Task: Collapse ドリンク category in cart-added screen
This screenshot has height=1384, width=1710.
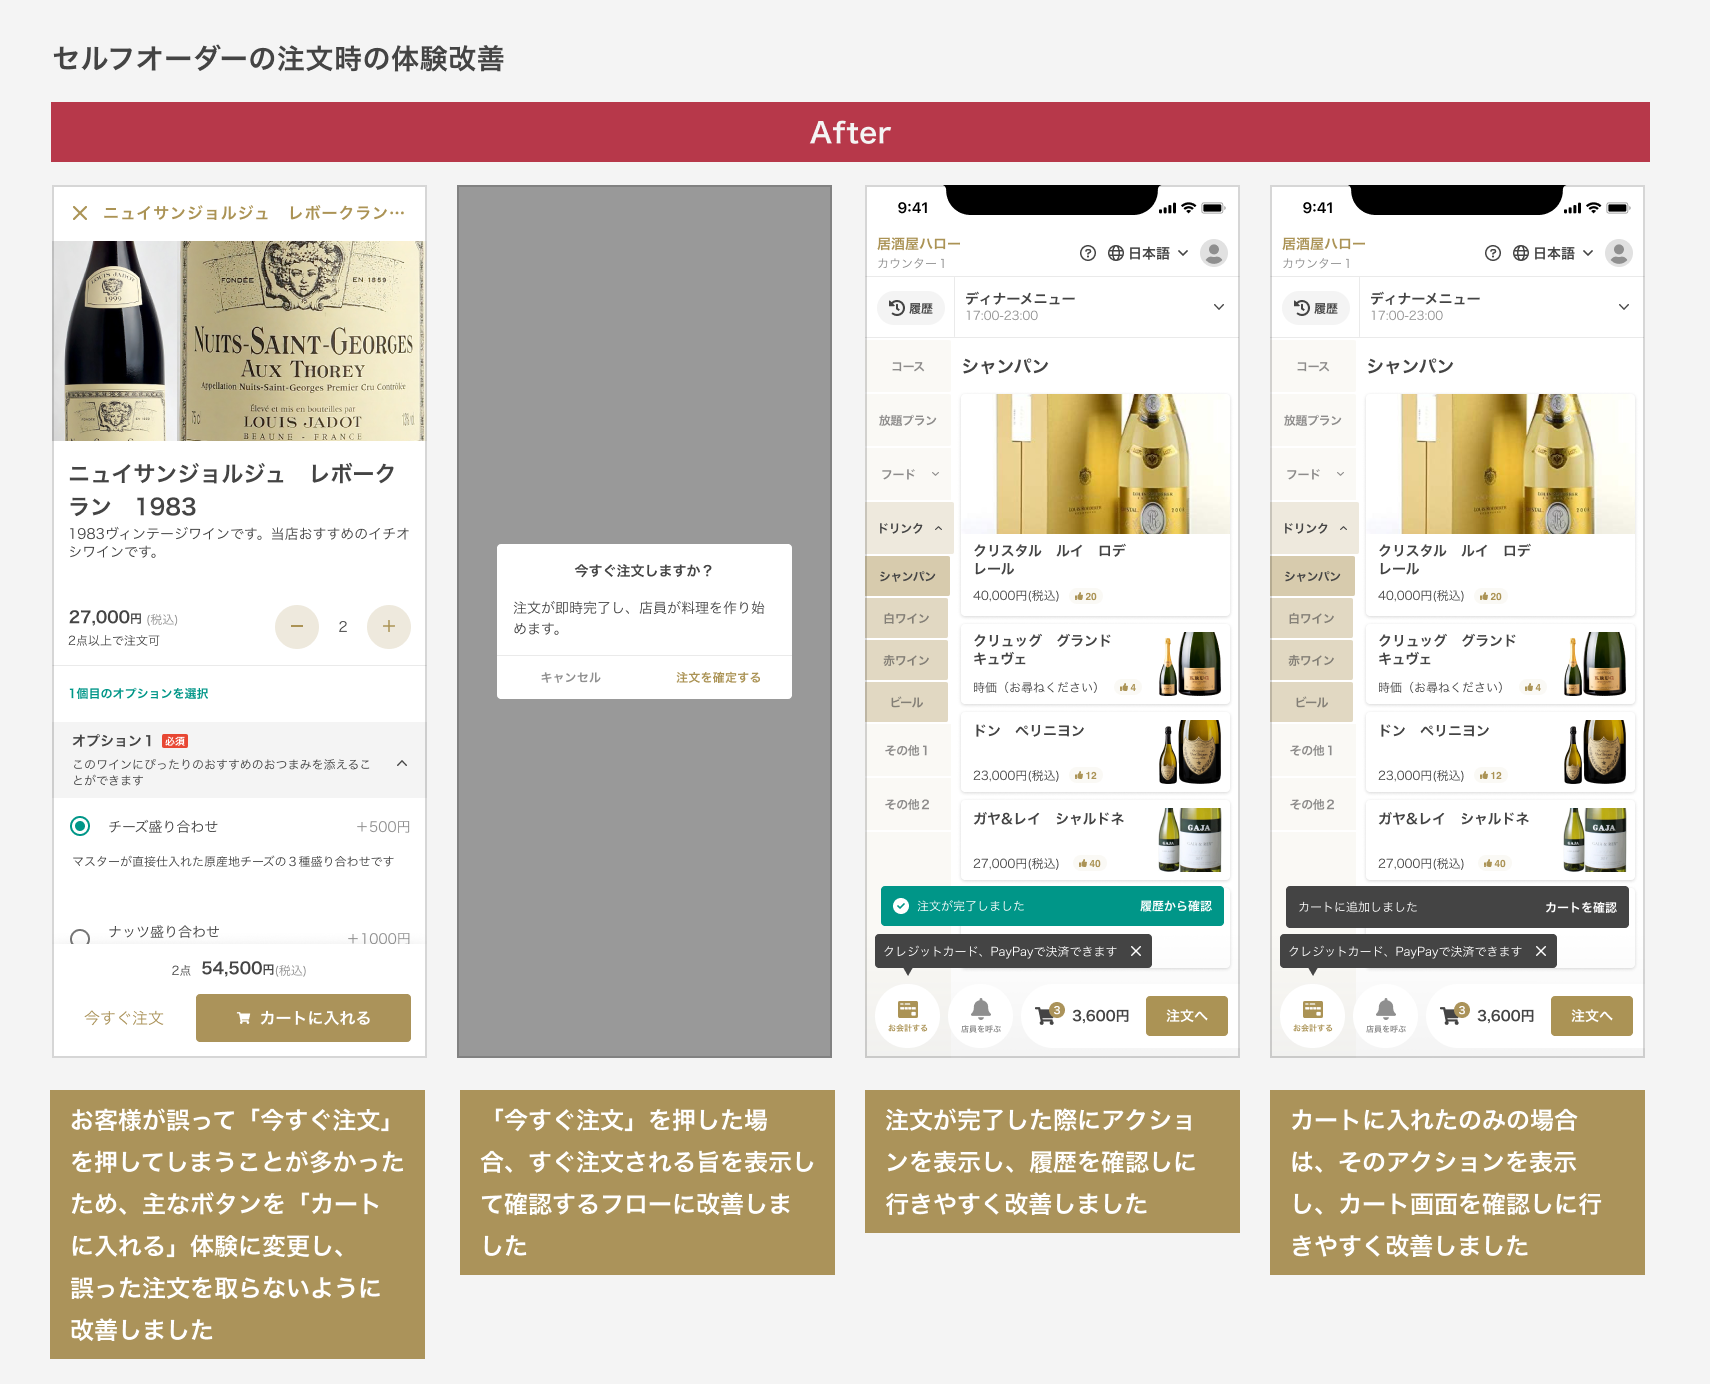Action: click(1315, 528)
